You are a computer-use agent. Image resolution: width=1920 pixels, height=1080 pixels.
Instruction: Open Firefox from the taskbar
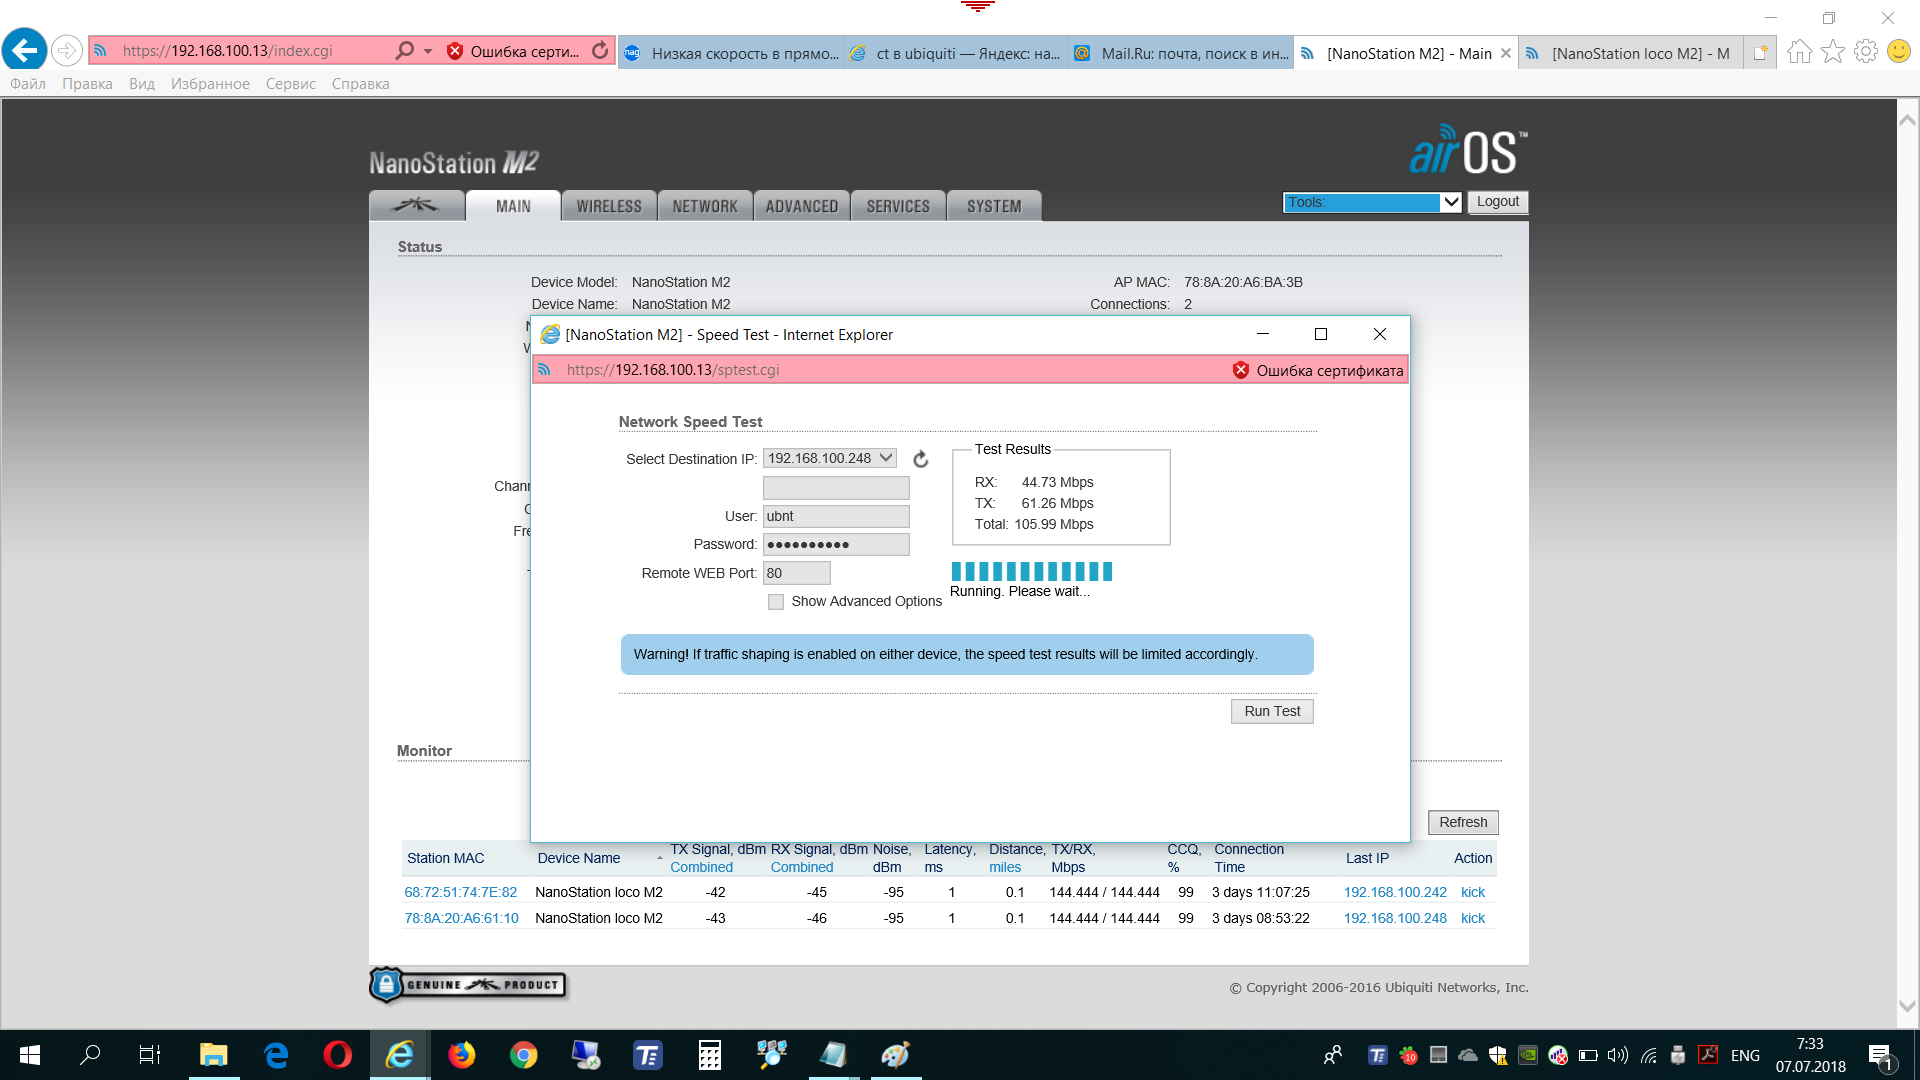(x=461, y=1055)
